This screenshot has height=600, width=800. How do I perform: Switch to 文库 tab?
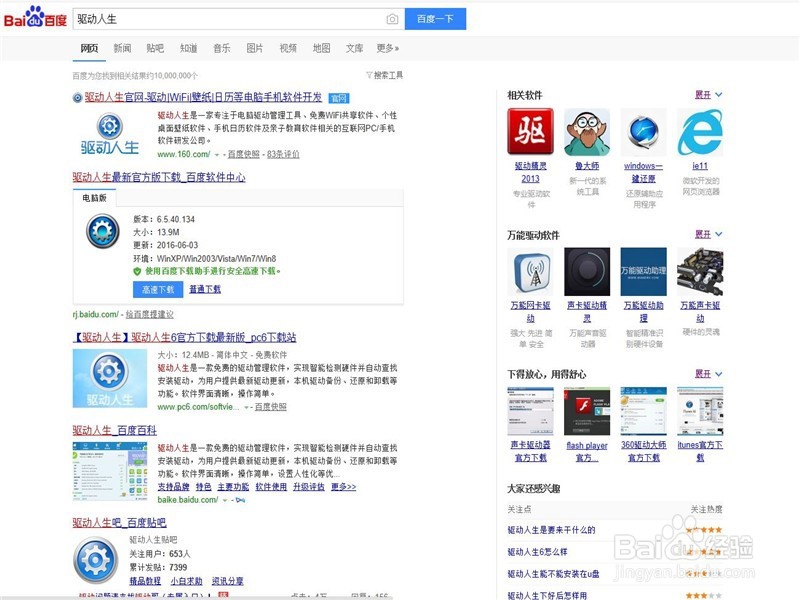click(355, 48)
